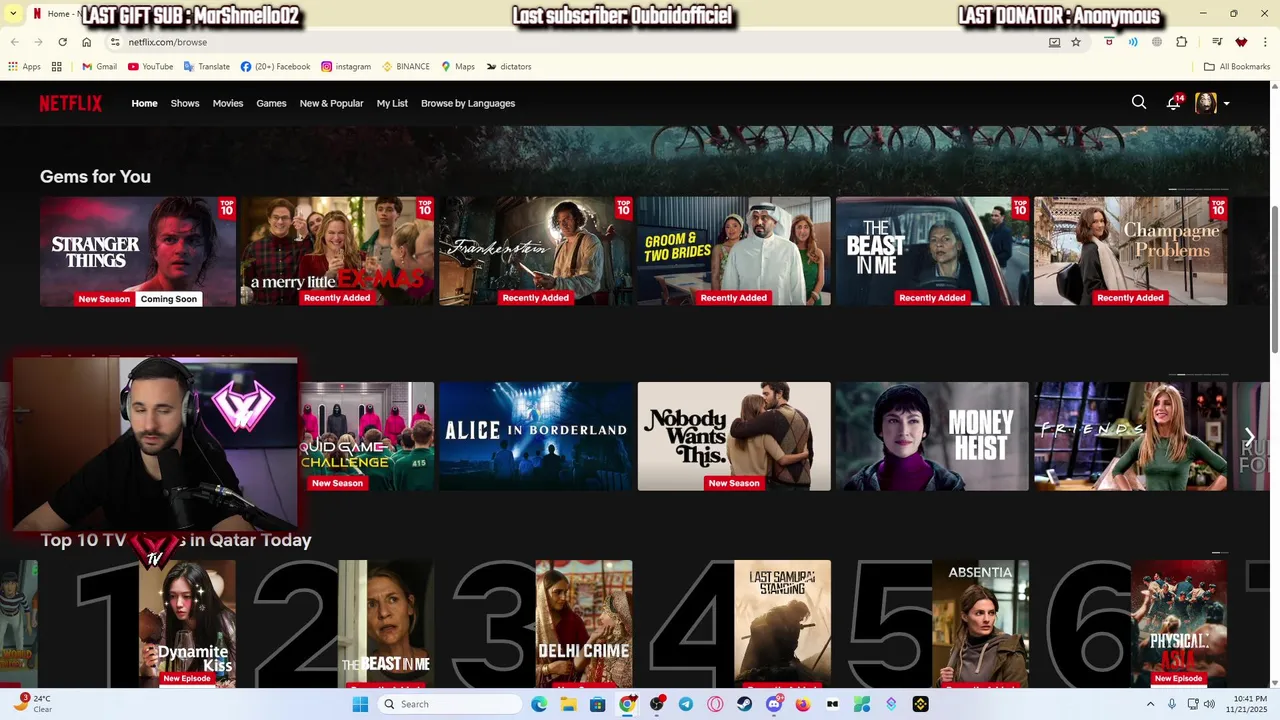Open the tab search dropdown in Chrome
The image size is (1280, 720).
pos(13,14)
